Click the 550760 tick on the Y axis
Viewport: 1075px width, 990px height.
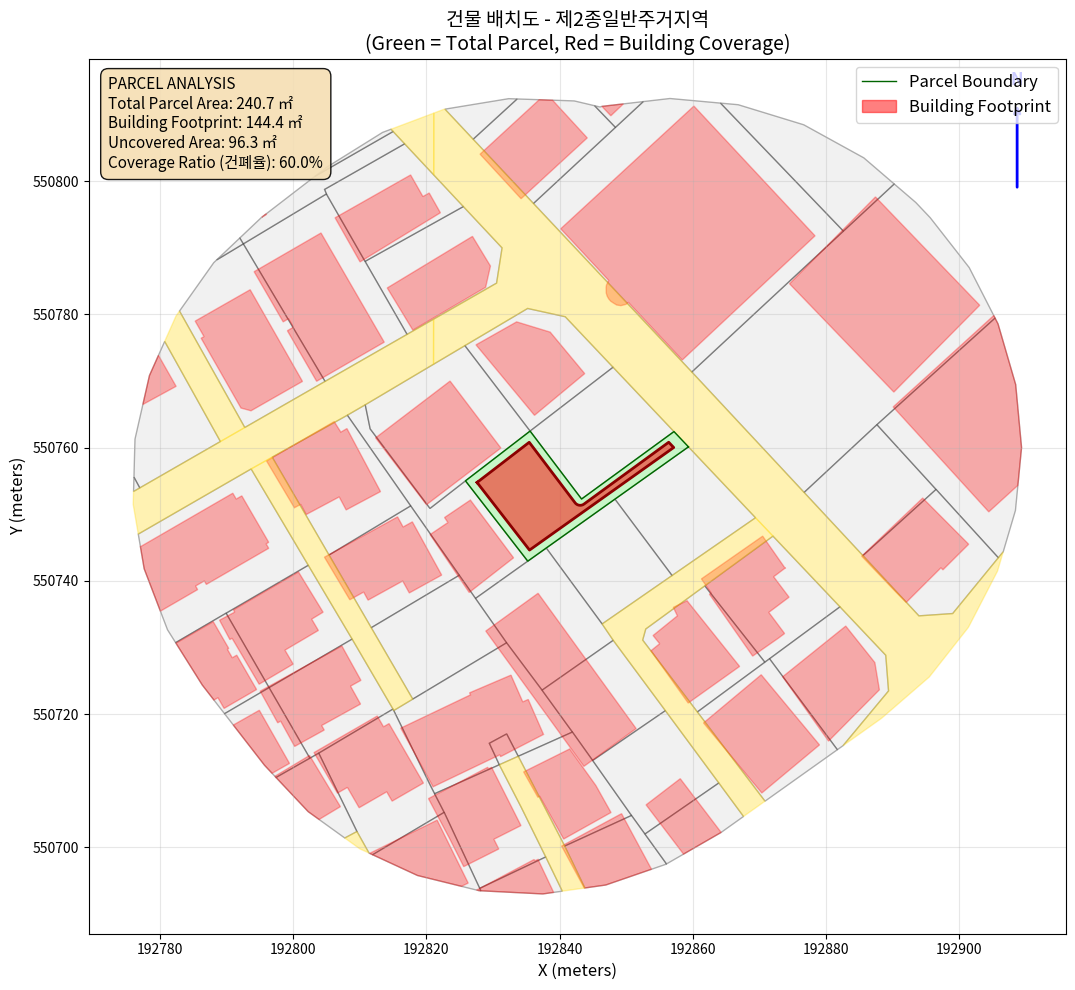(x=58, y=448)
